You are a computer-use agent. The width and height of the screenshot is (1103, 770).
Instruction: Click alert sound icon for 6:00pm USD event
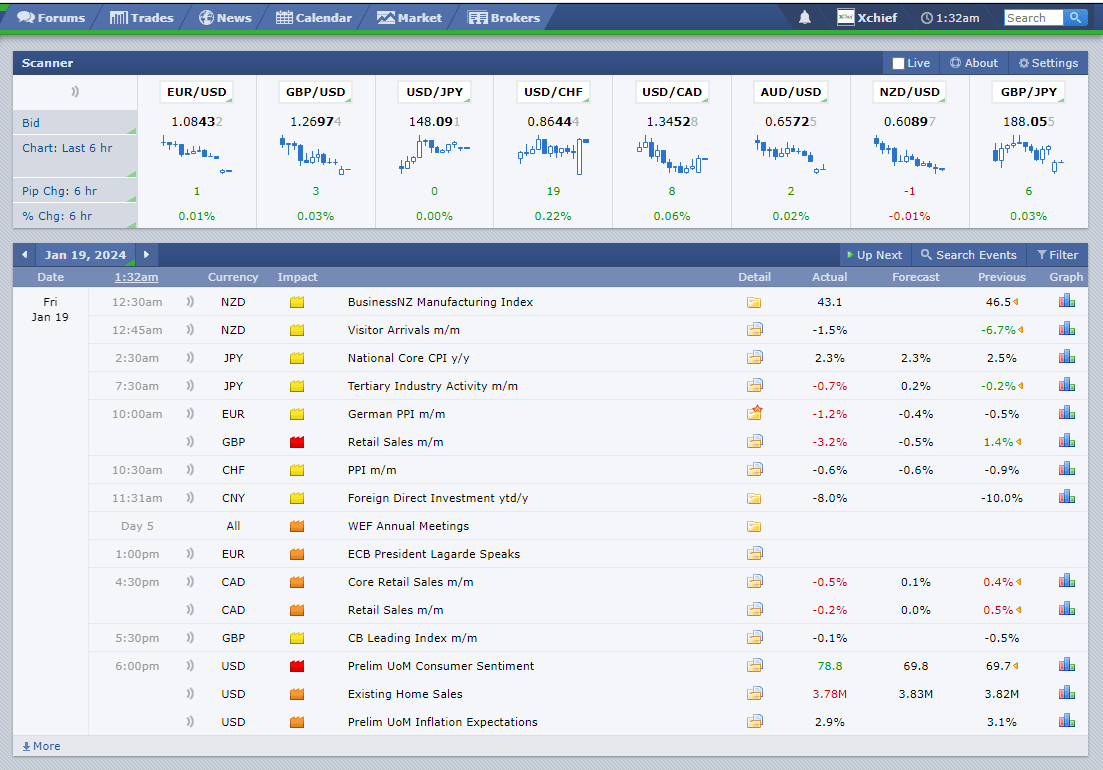pos(190,666)
